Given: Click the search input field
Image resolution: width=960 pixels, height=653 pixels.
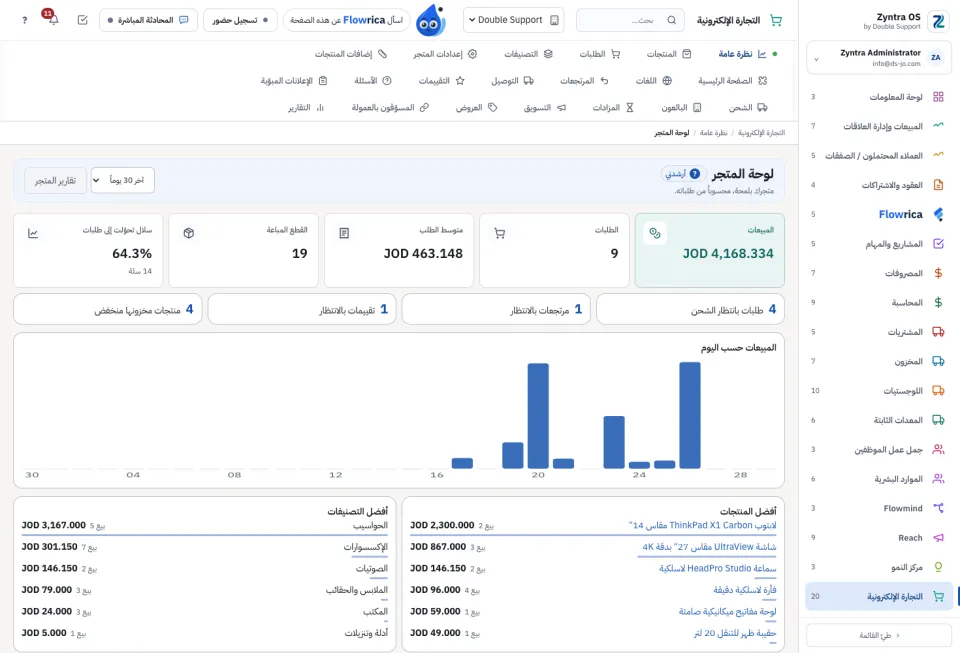Looking at the screenshot, I should pos(631,20).
